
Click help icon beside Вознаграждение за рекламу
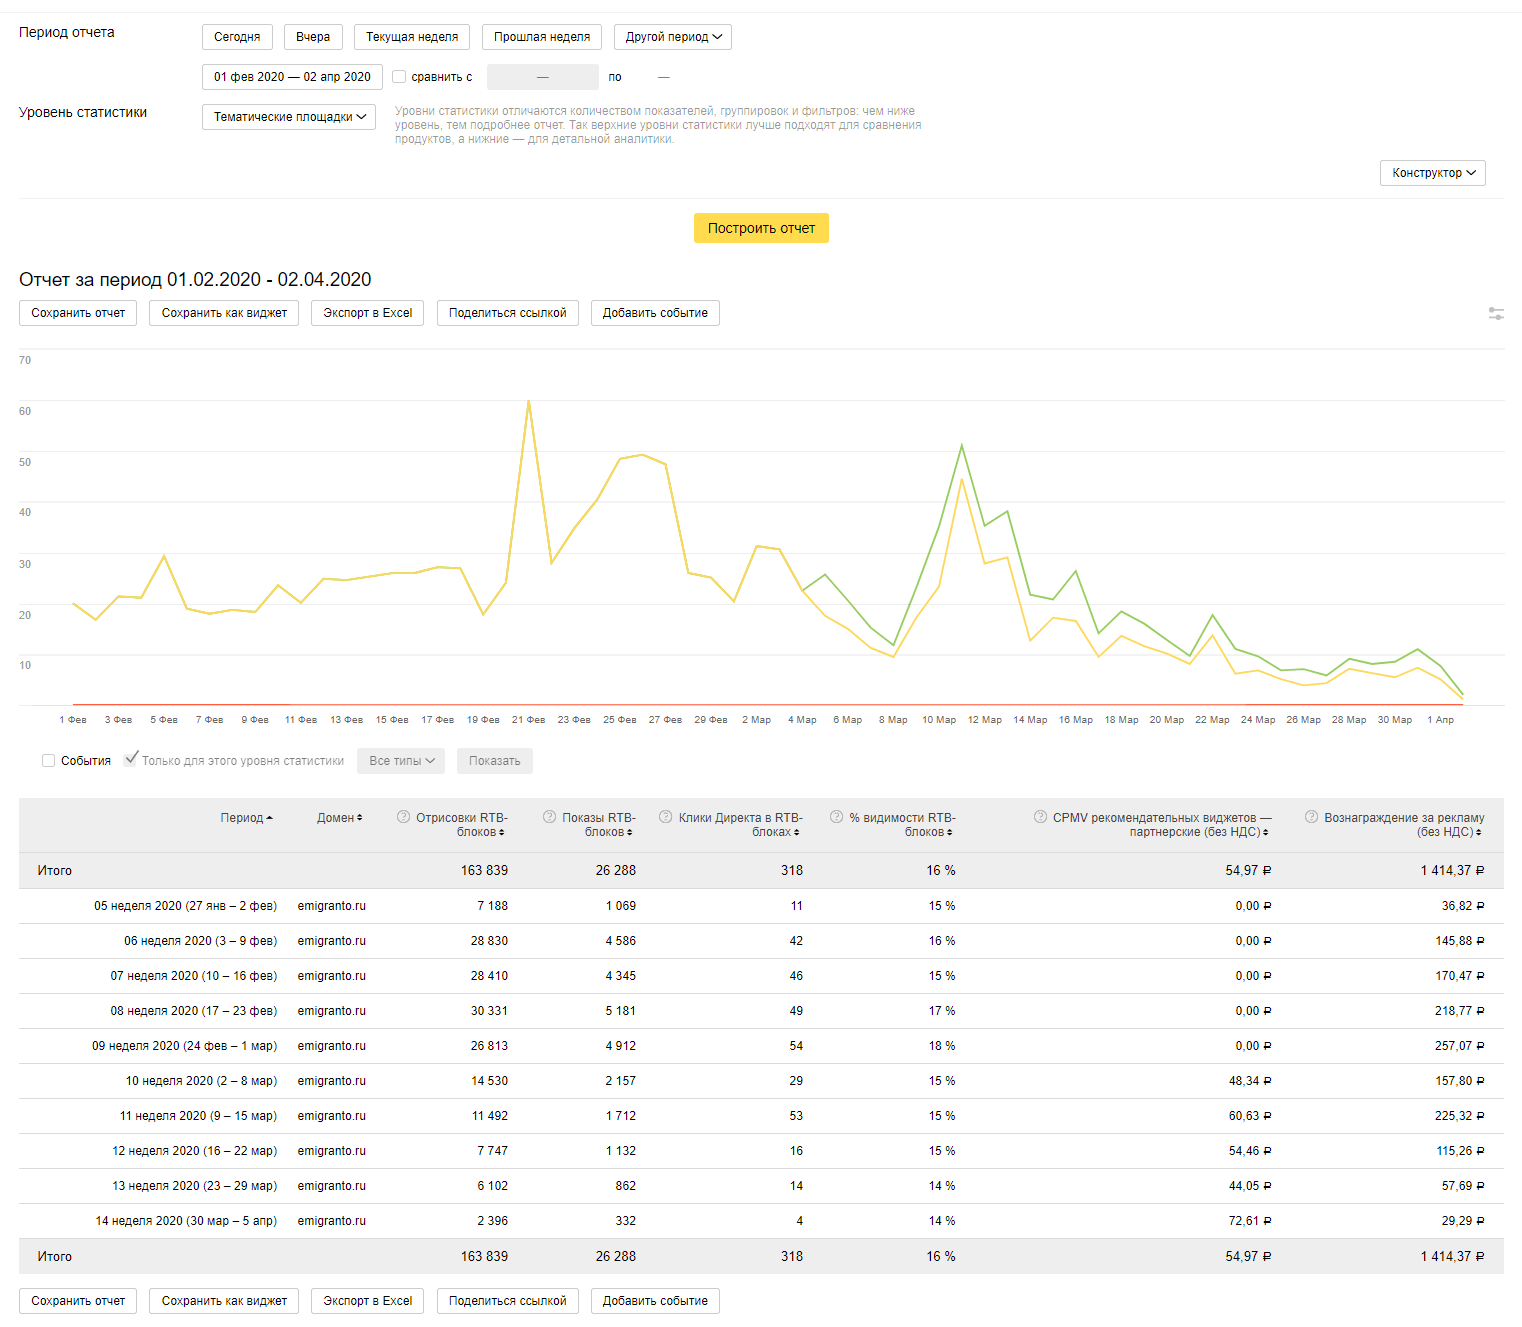(x=1311, y=817)
